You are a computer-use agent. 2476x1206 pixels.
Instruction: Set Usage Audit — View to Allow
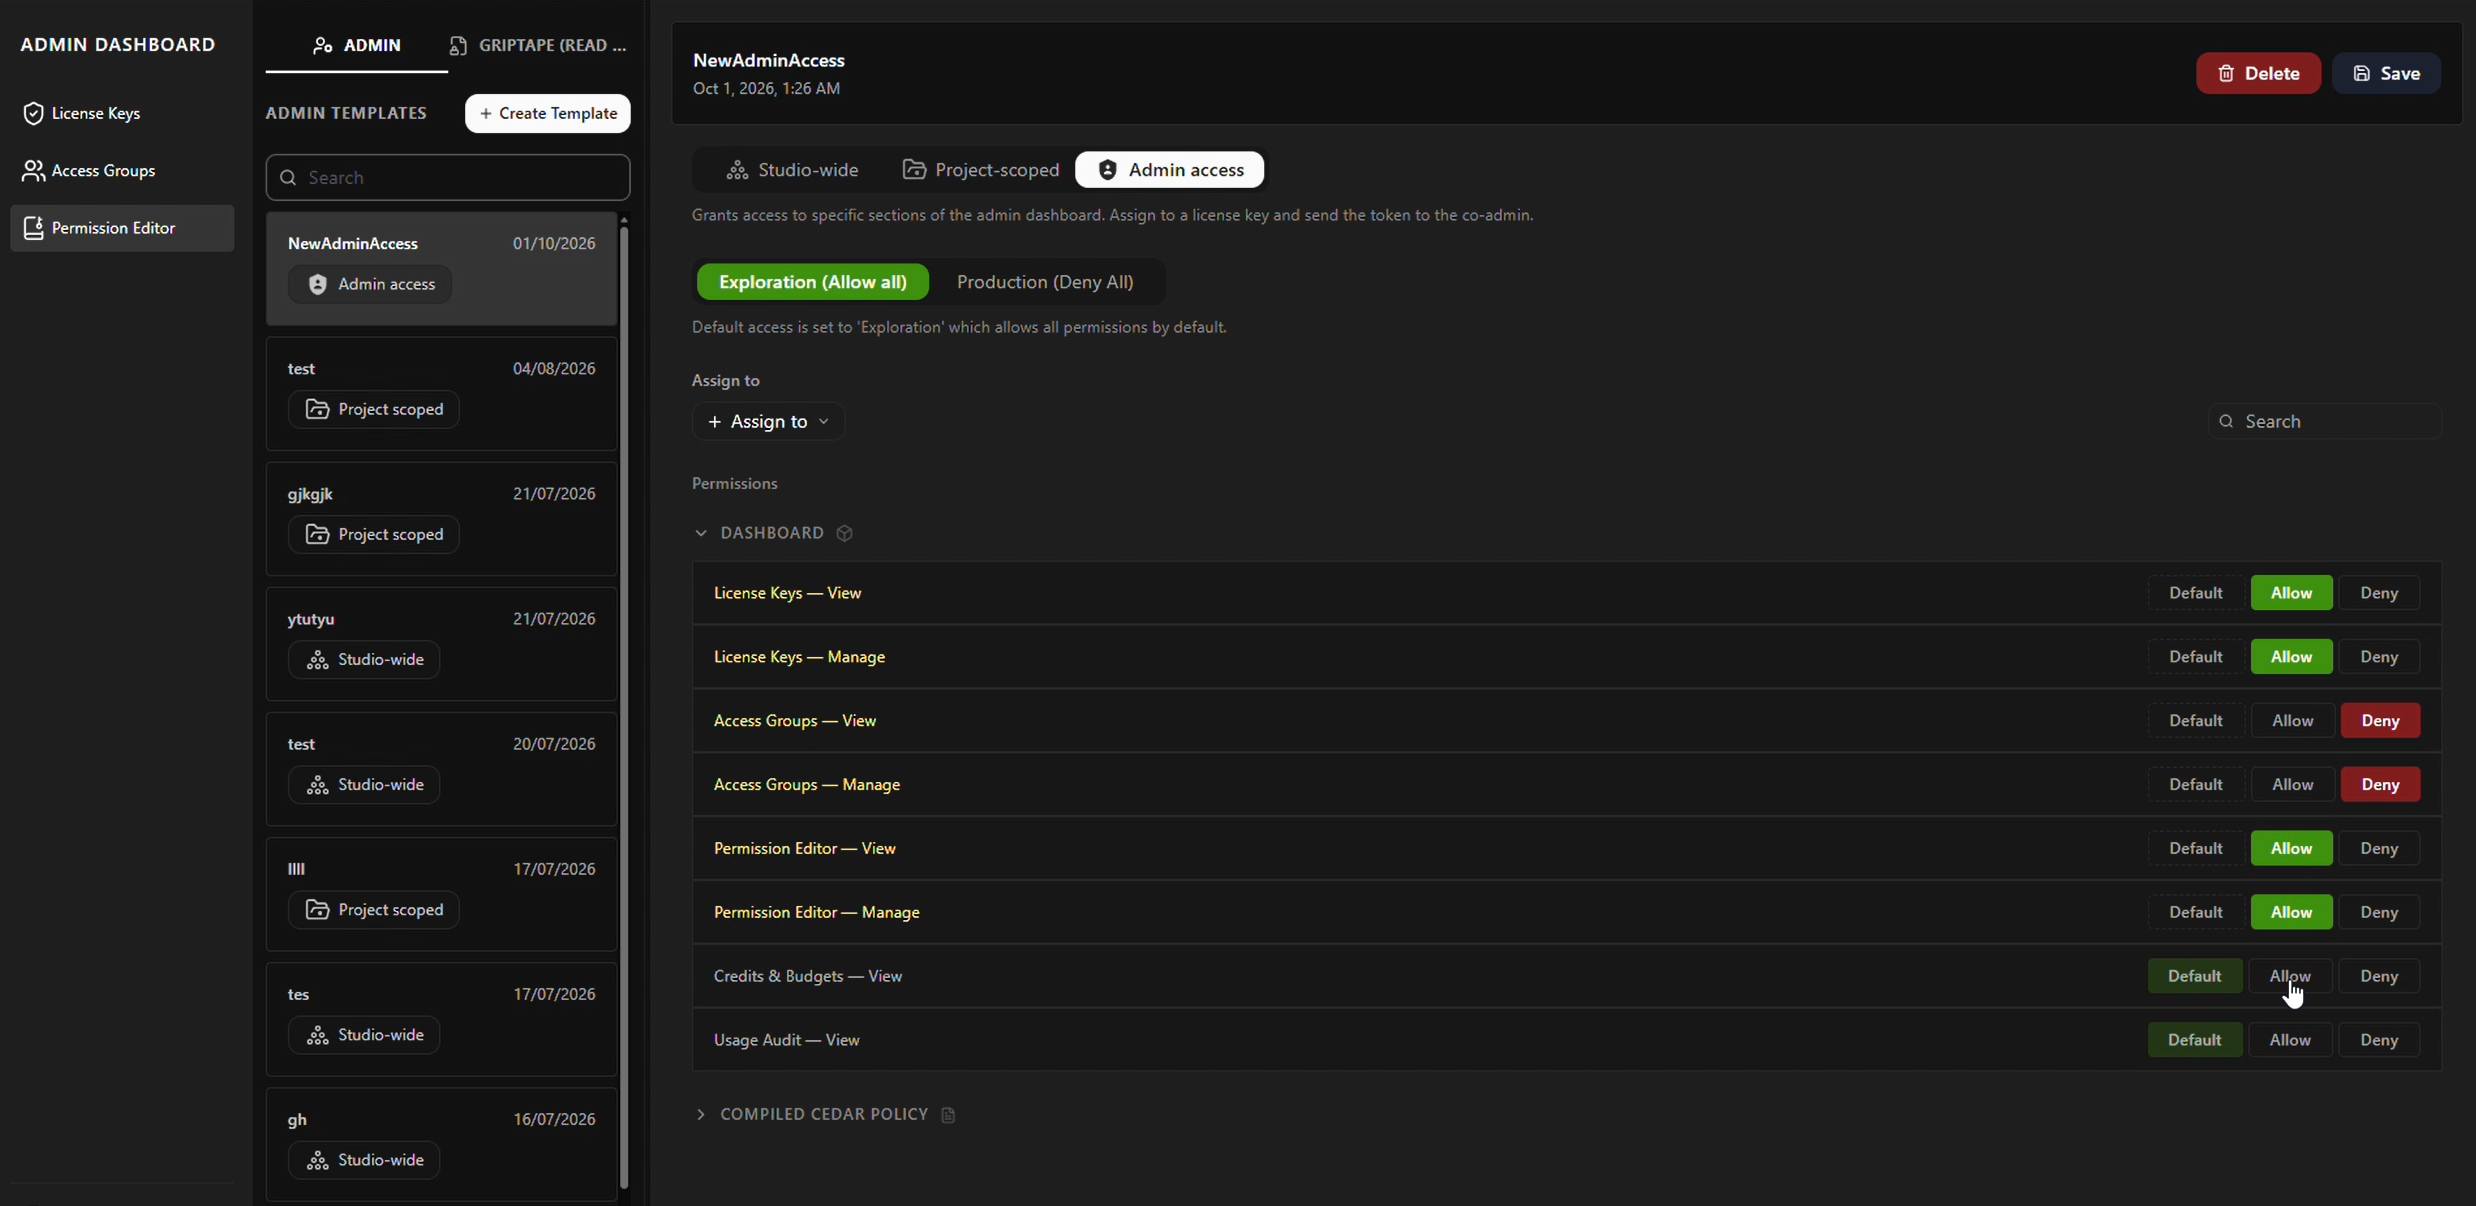click(2290, 1040)
